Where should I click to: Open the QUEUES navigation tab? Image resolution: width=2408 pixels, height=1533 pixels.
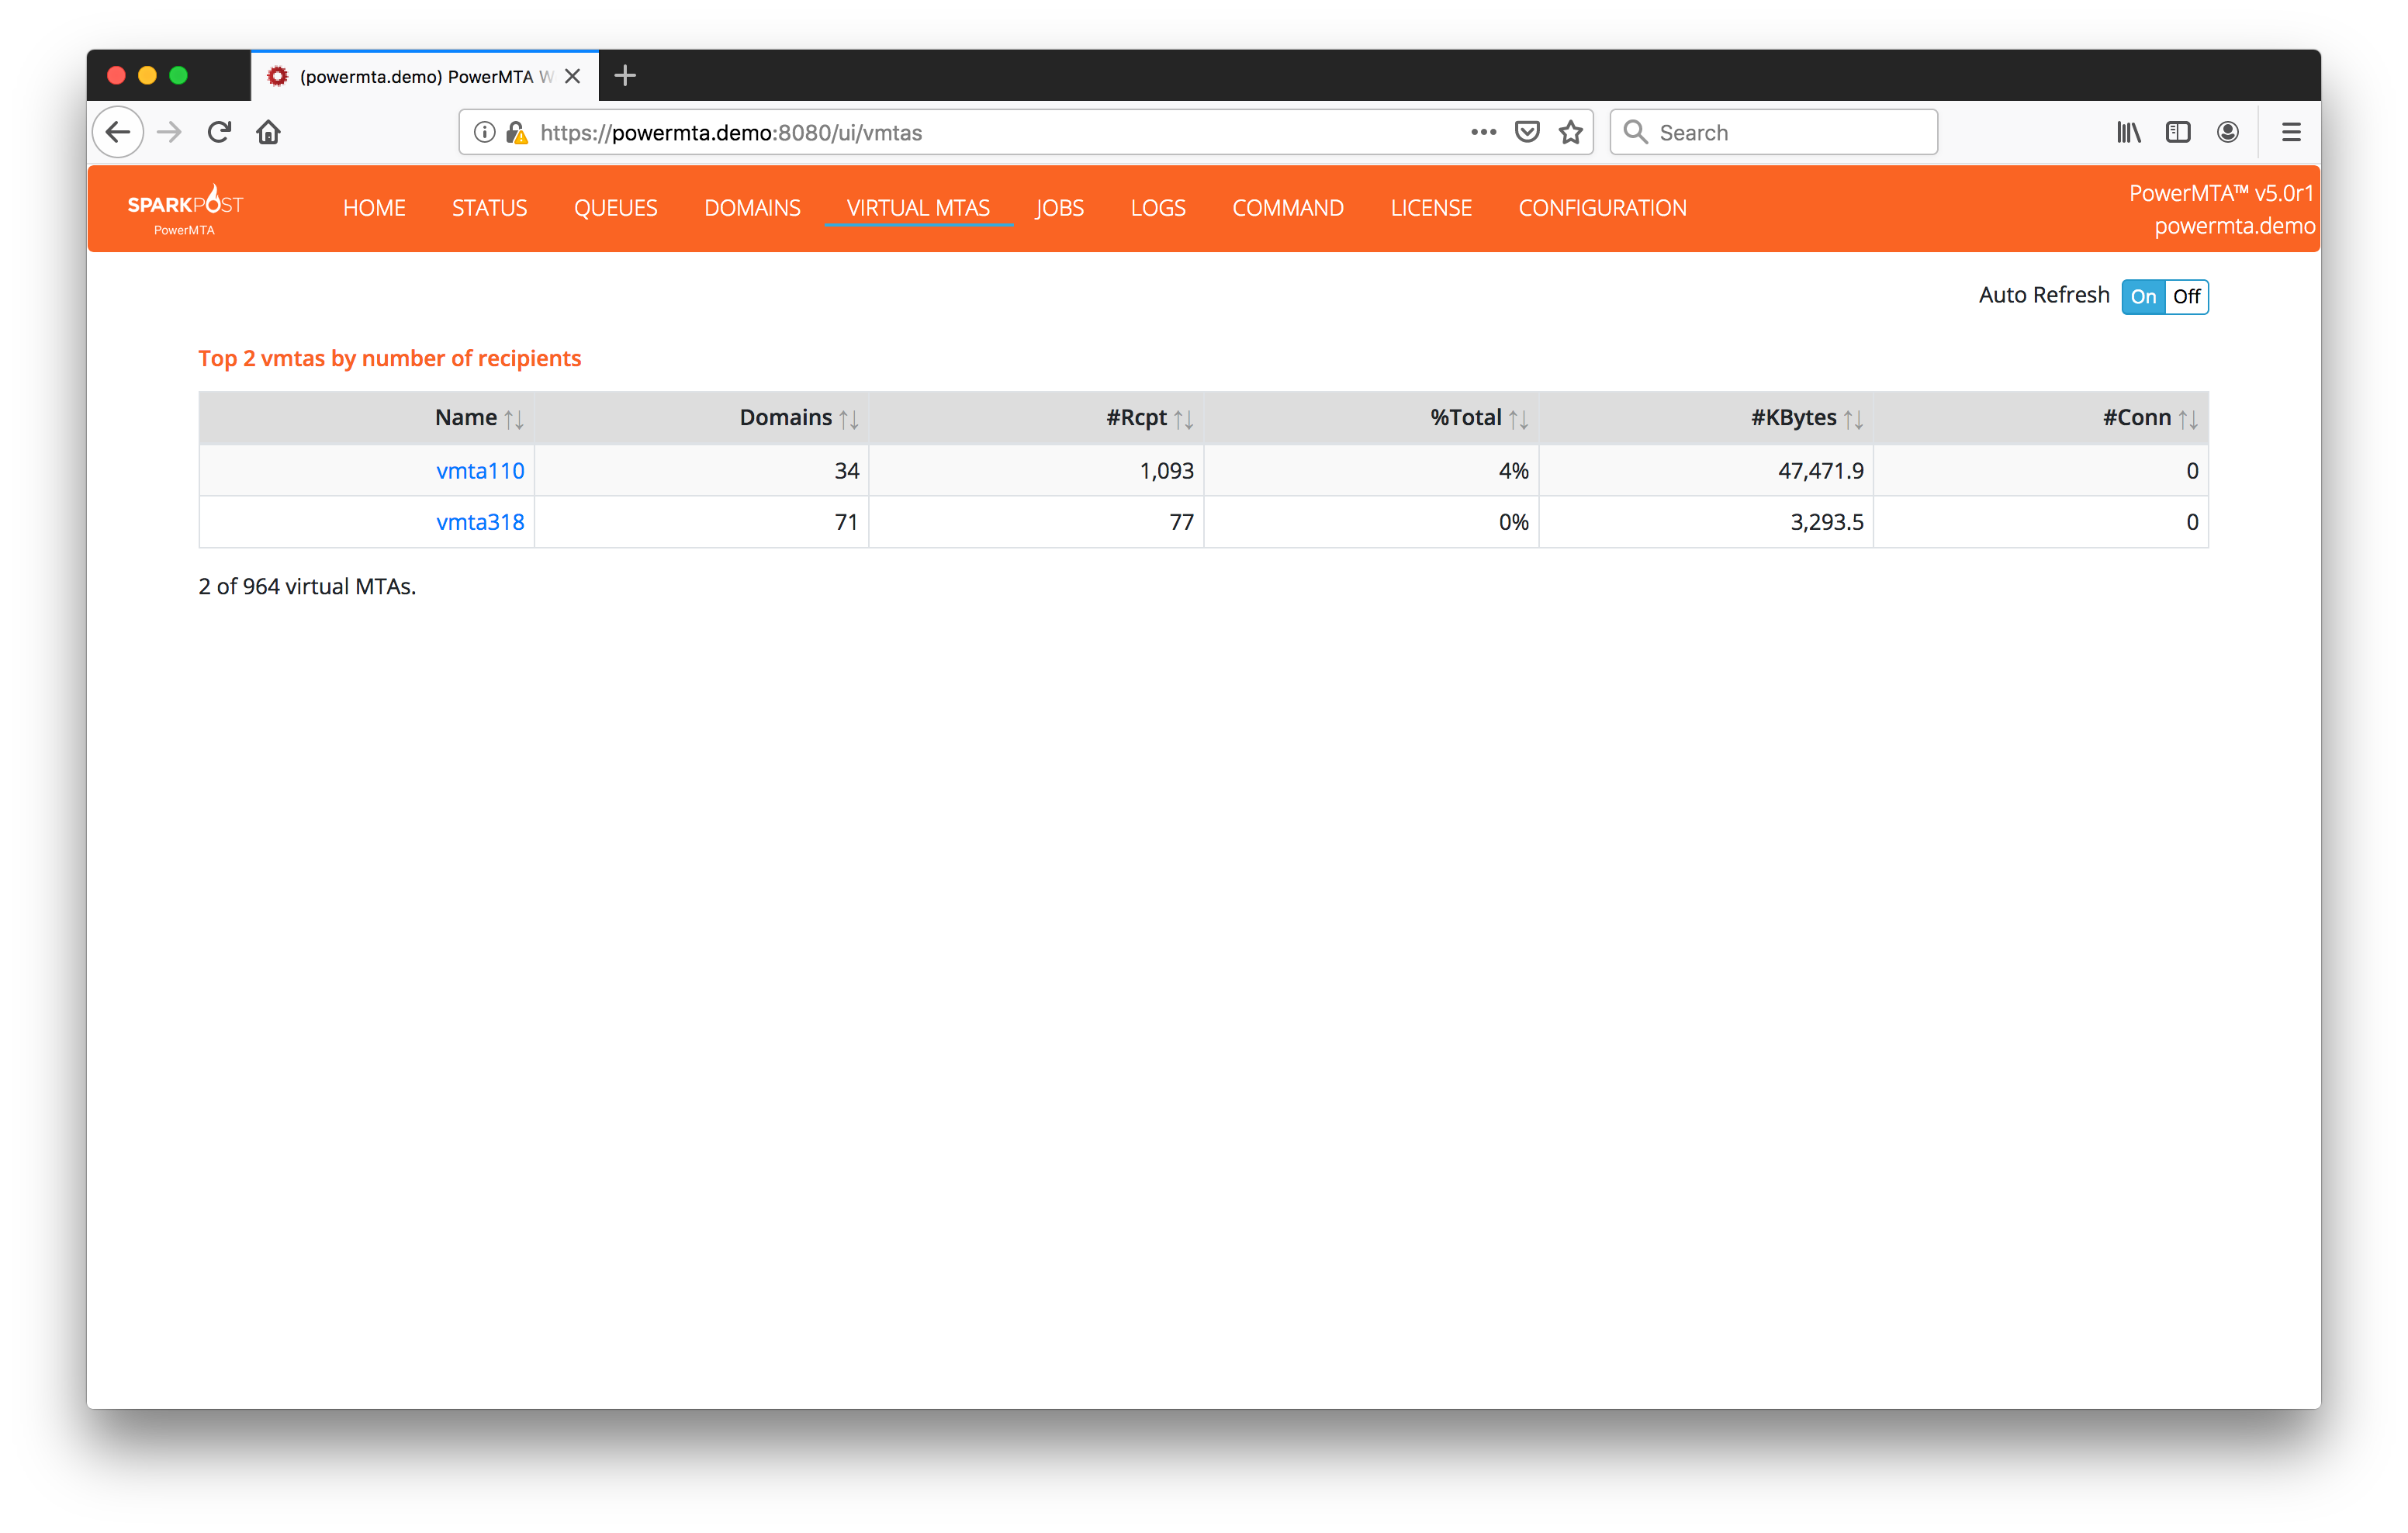coord(615,208)
